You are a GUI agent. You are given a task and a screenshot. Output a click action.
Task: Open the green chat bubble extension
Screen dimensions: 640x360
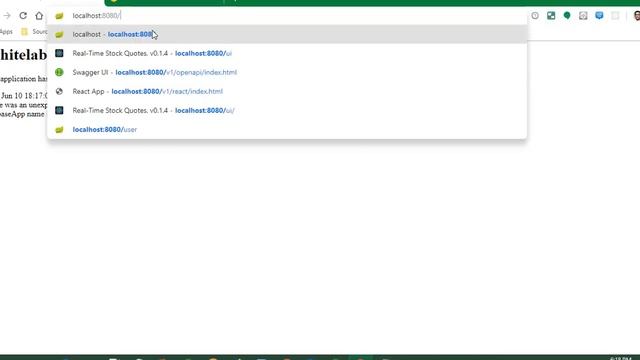tap(567, 16)
